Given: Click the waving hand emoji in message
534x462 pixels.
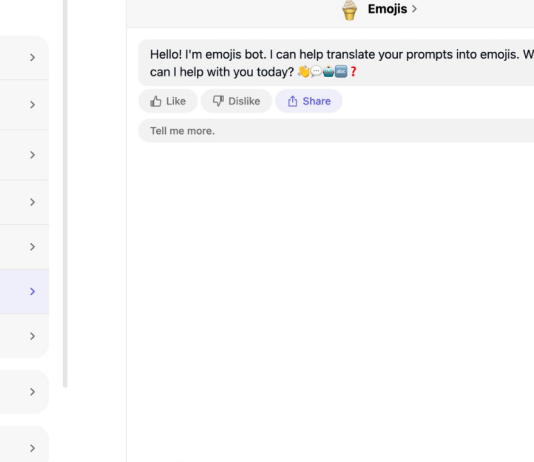Looking at the screenshot, I should pos(303,71).
